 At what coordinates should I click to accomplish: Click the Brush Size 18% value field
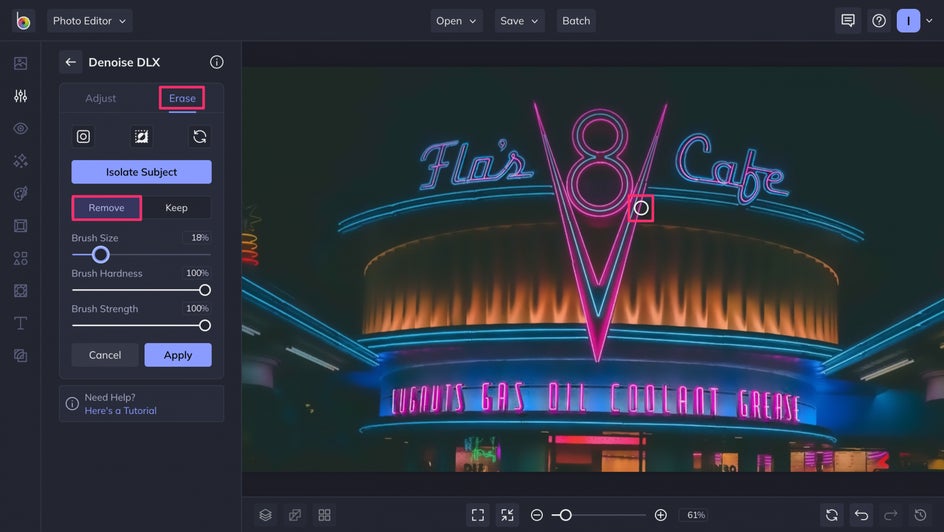[197, 238]
